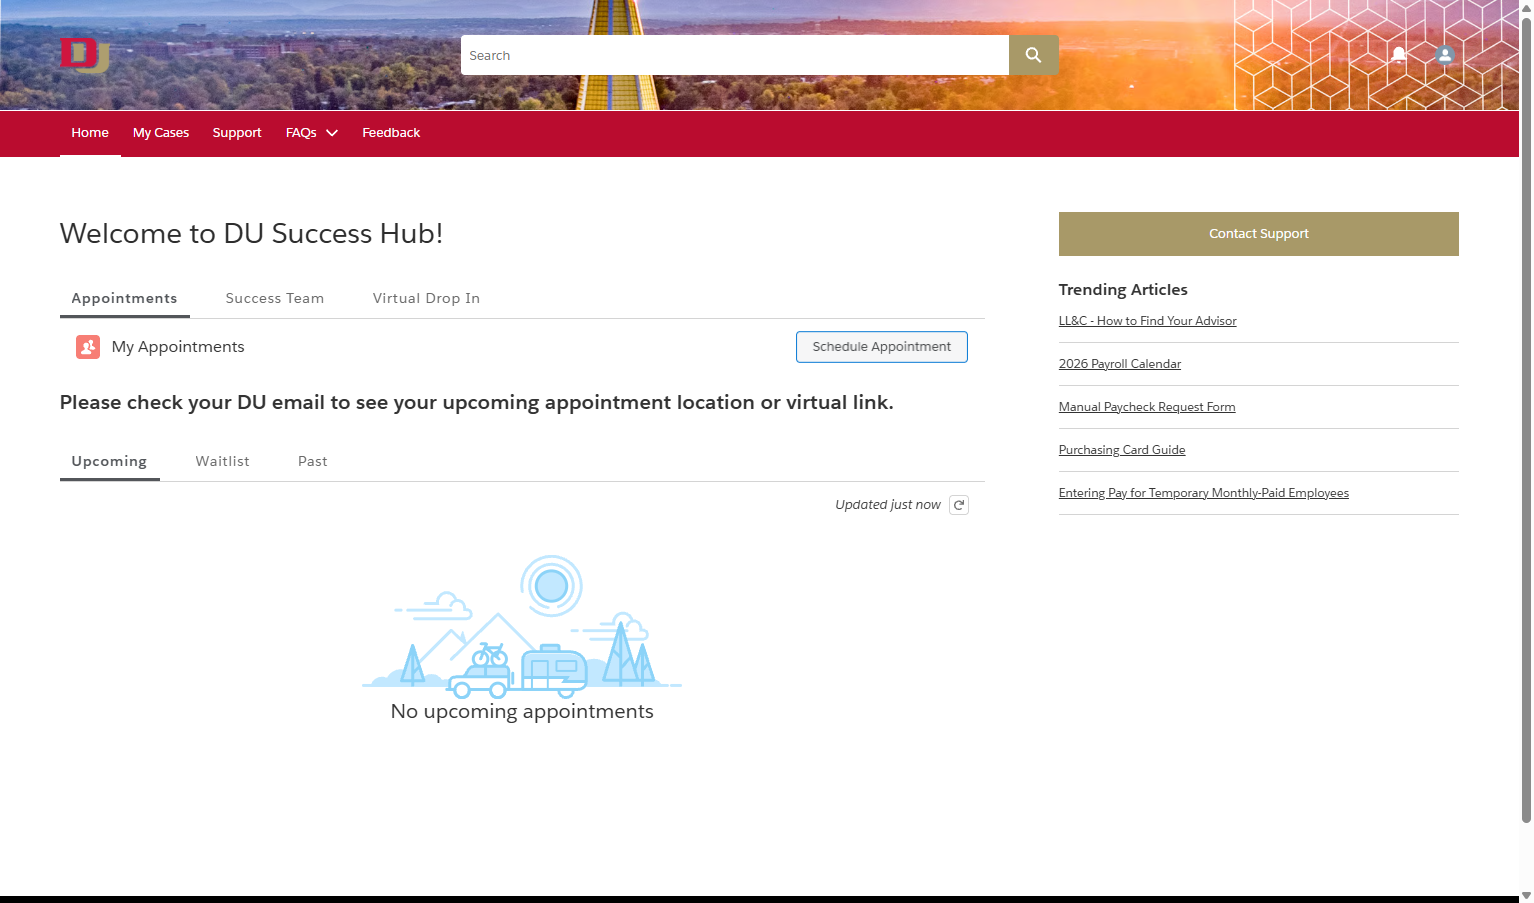The width and height of the screenshot is (1534, 903).
Task: Open LL&C - How to Find Your Advisor article
Action: click(1148, 321)
